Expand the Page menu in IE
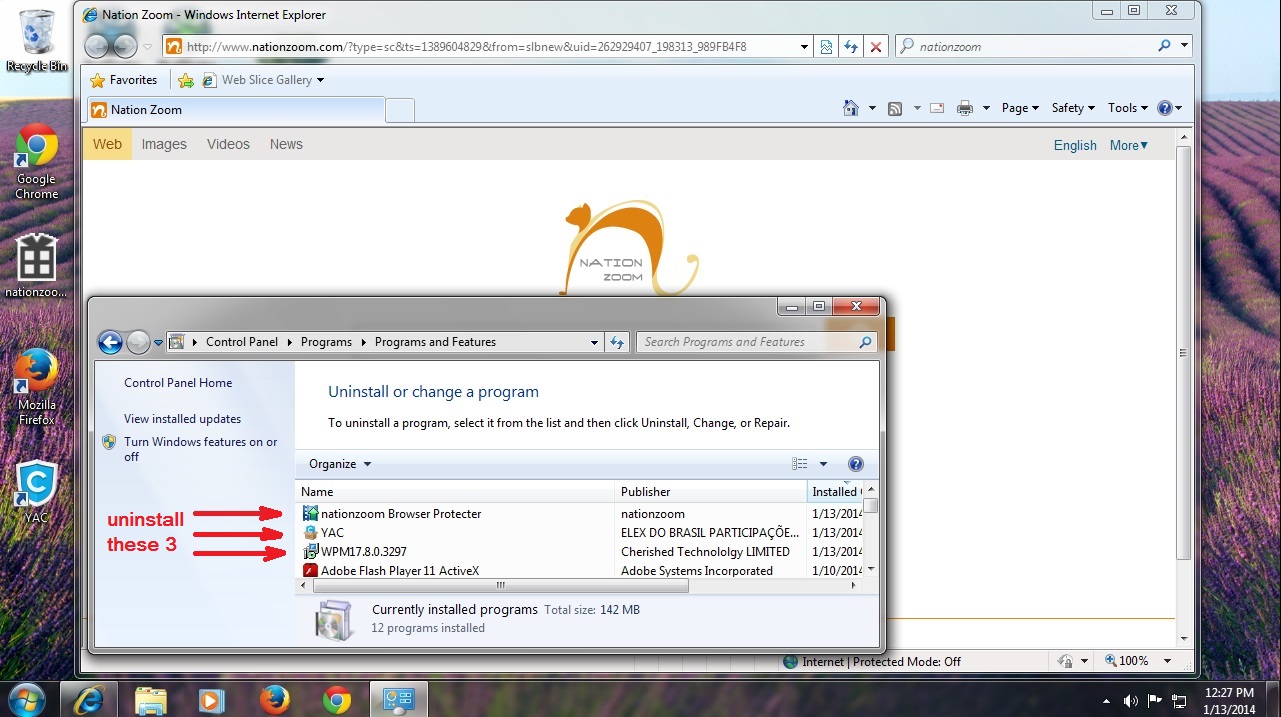 [x=1020, y=108]
